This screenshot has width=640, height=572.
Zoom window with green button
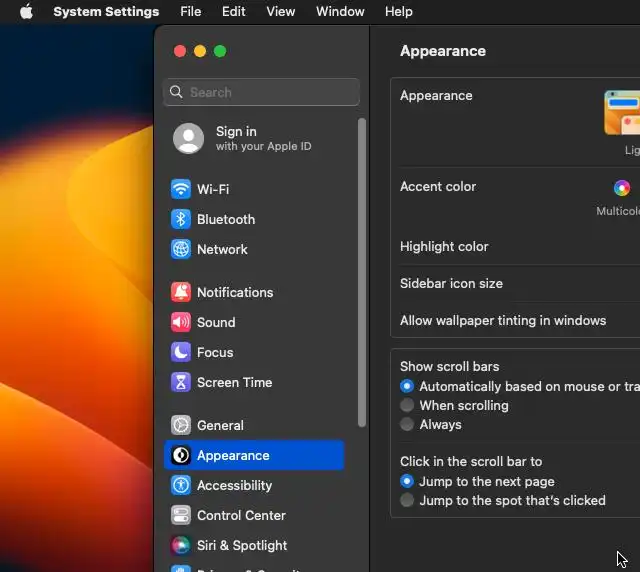[220, 51]
